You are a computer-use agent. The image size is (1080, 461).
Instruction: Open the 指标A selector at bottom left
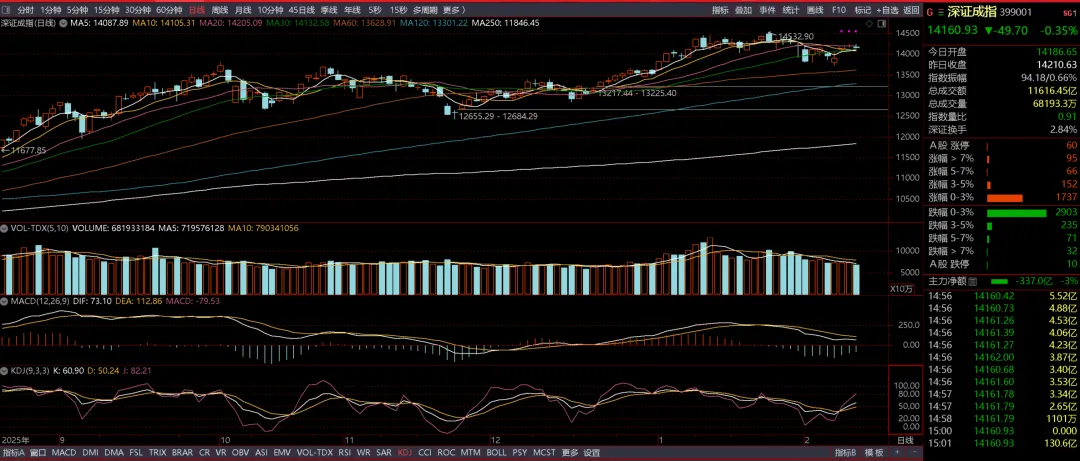(x=13, y=453)
